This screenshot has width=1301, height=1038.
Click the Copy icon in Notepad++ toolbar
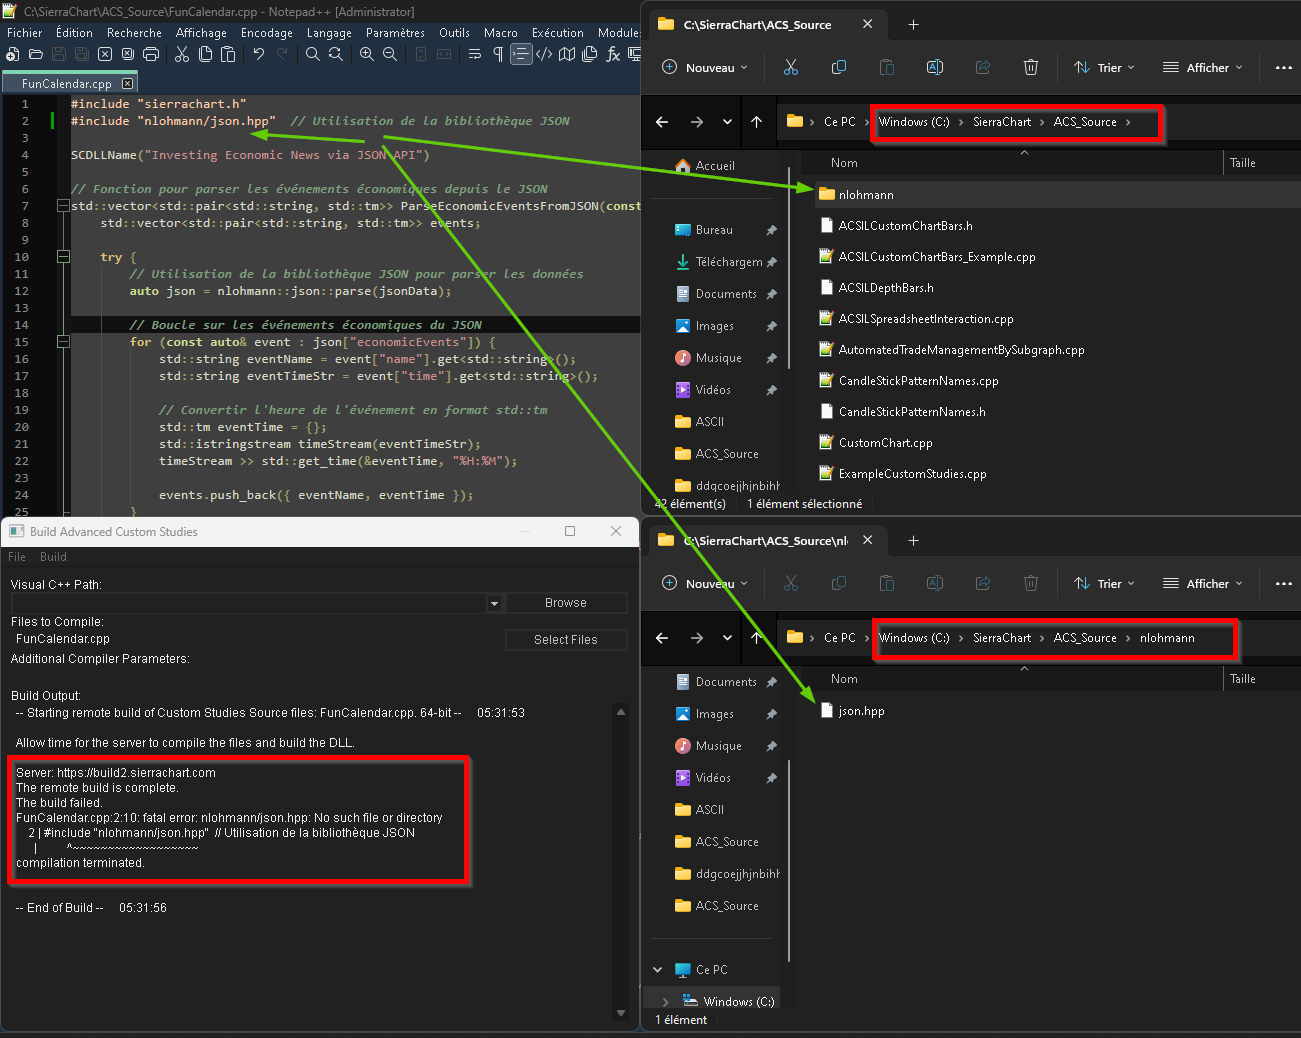[x=205, y=54]
